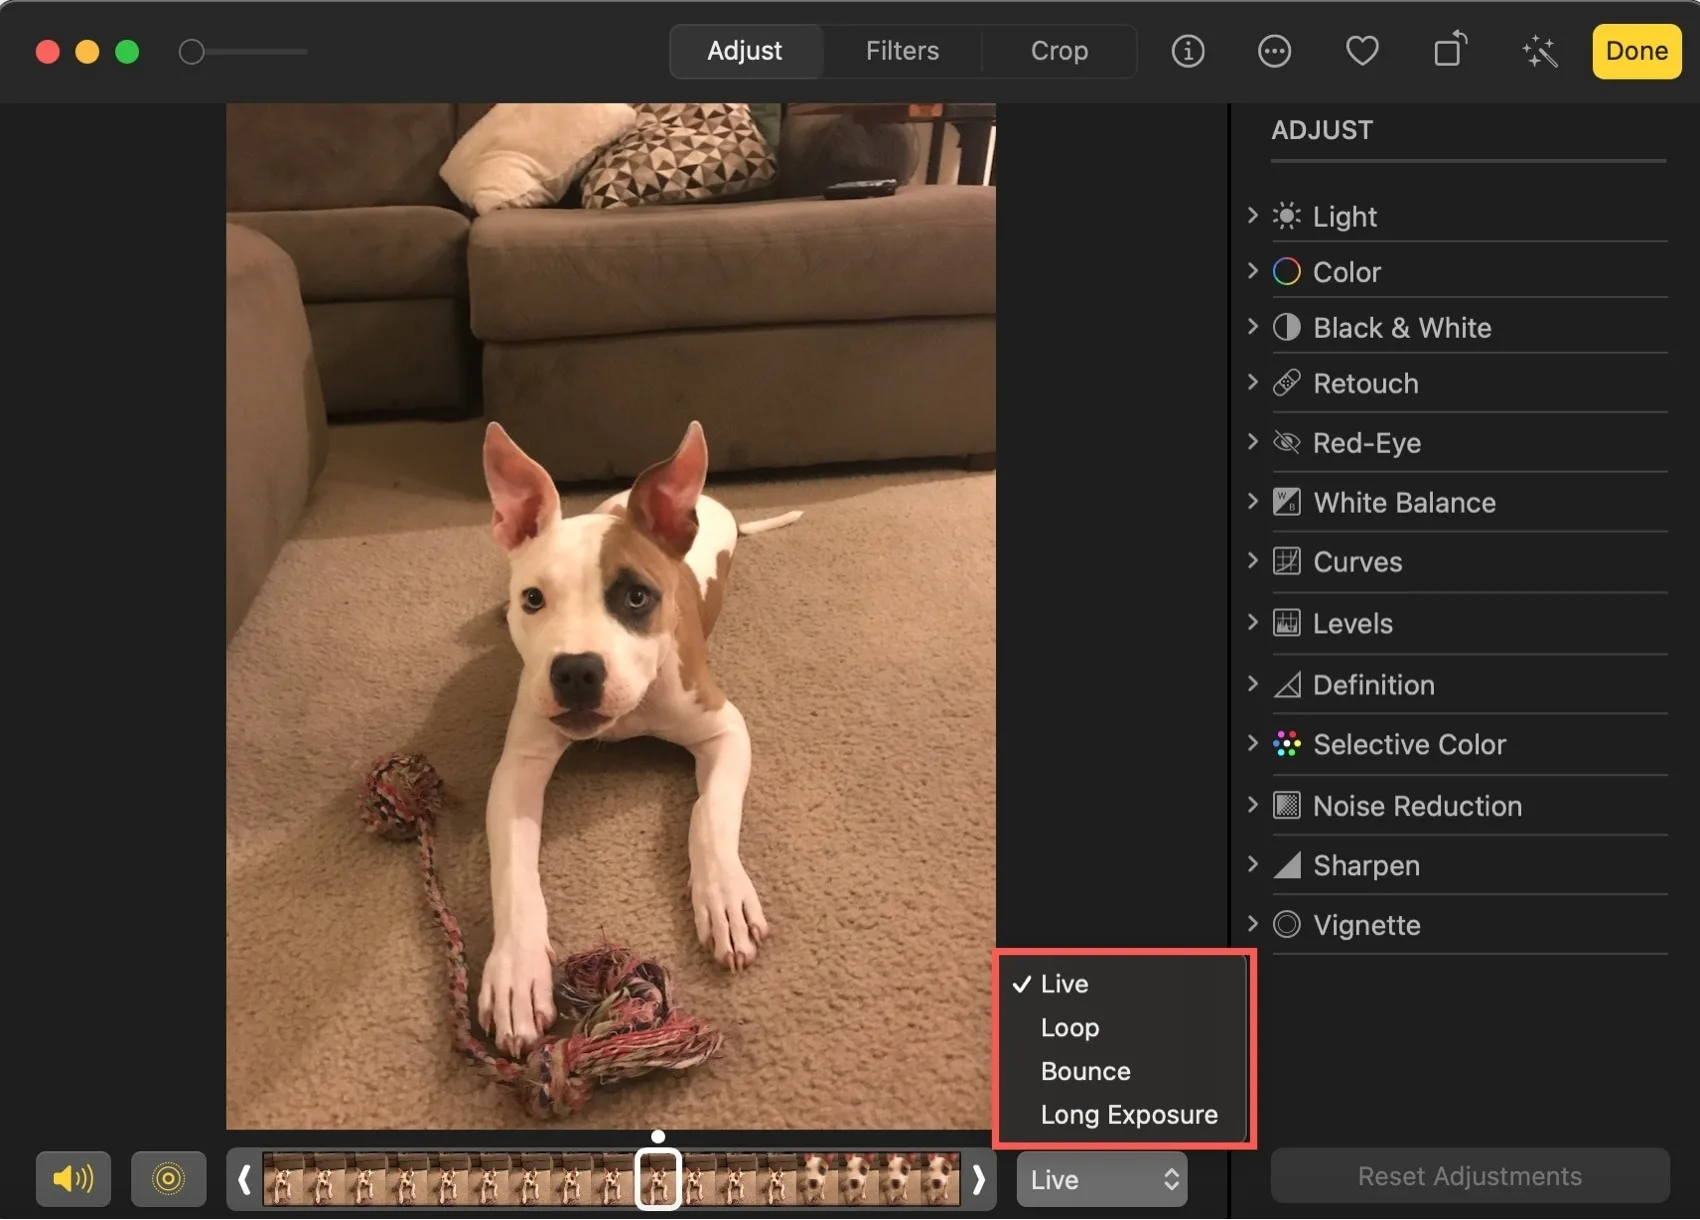This screenshot has width=1700, height=1220.
Task: Expand the Sharpen section
Action: click(x=1252, y=864)
